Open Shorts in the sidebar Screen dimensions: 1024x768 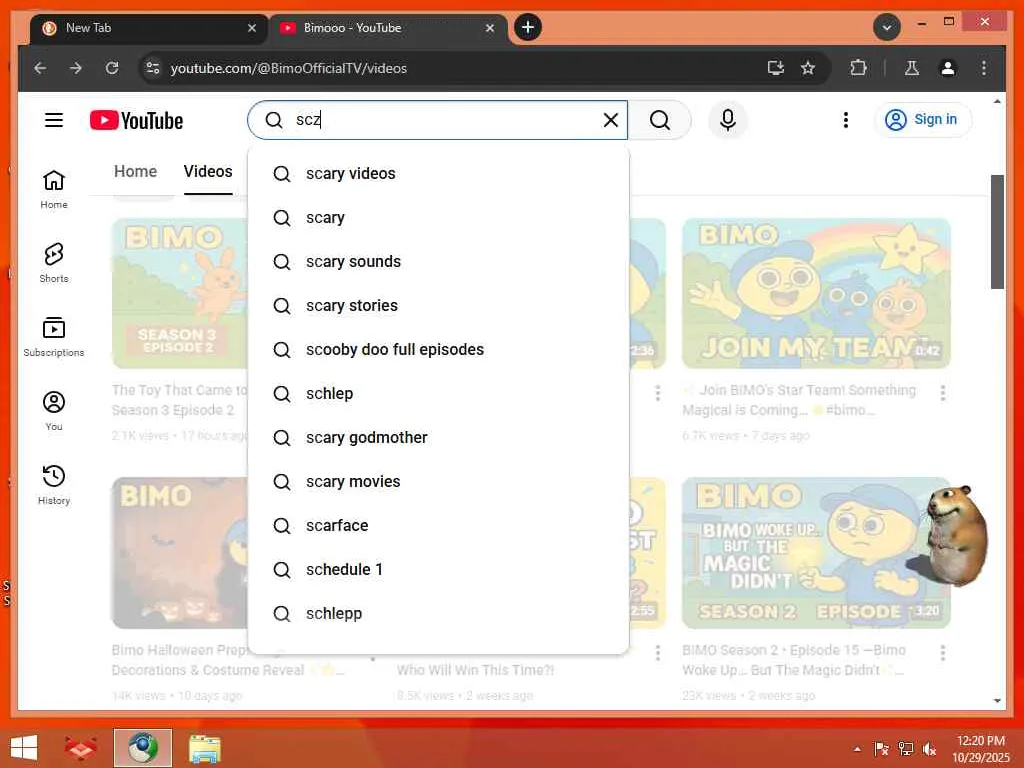(x=54, y=263)
